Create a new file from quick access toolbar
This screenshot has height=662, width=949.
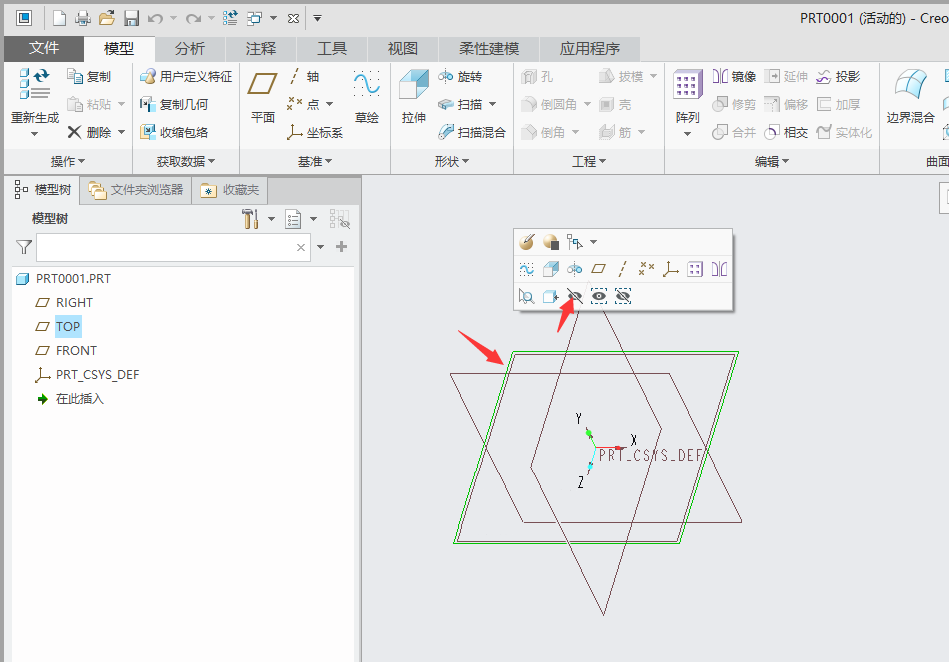click(x=59, y=19)
